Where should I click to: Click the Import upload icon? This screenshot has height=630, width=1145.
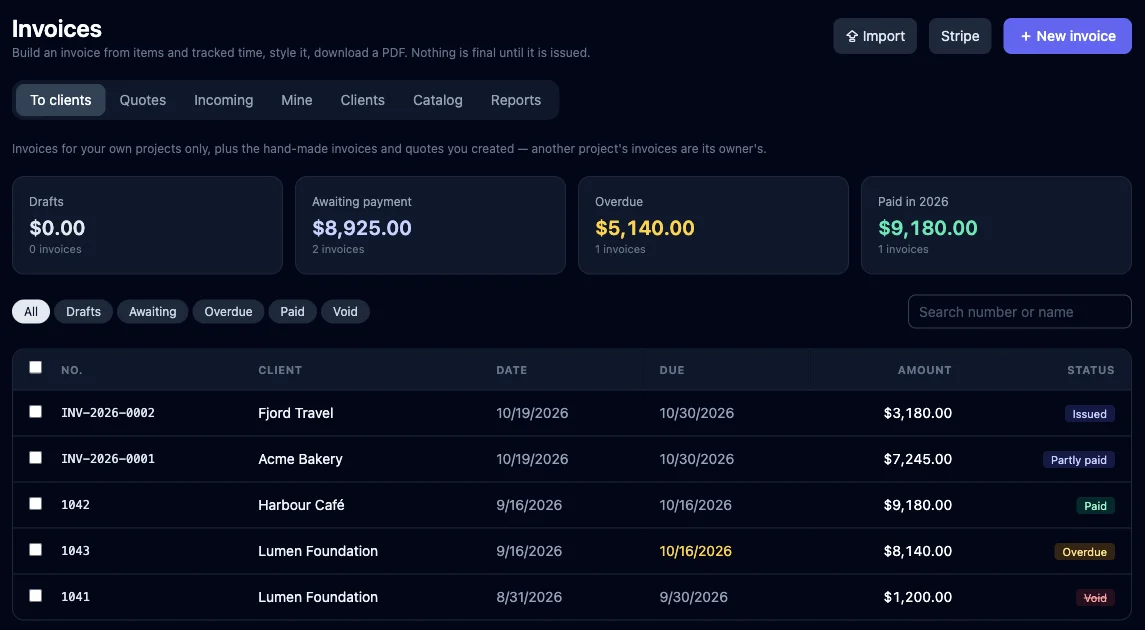pos(851,37)
